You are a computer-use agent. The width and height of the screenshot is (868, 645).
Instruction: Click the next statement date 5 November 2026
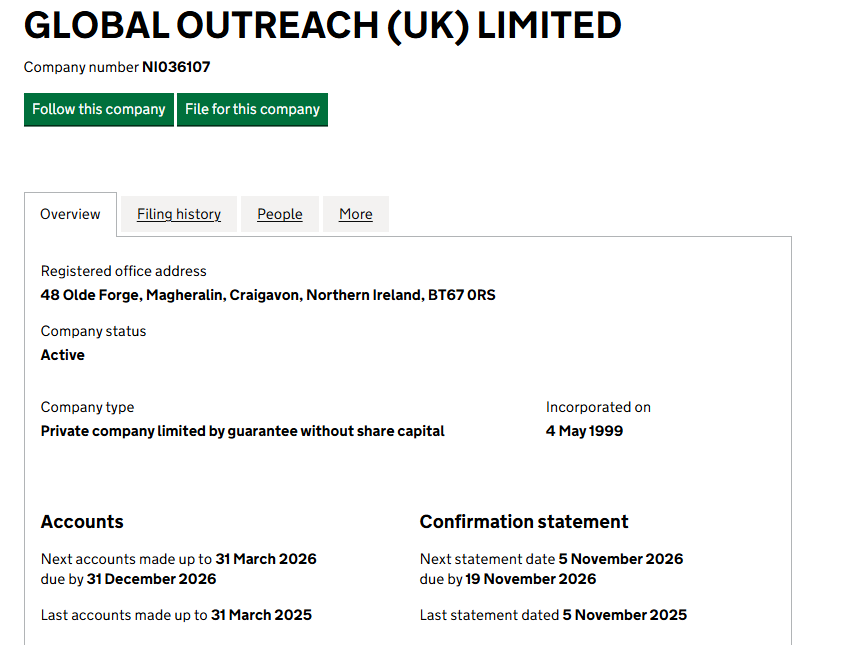coord(621,559)
